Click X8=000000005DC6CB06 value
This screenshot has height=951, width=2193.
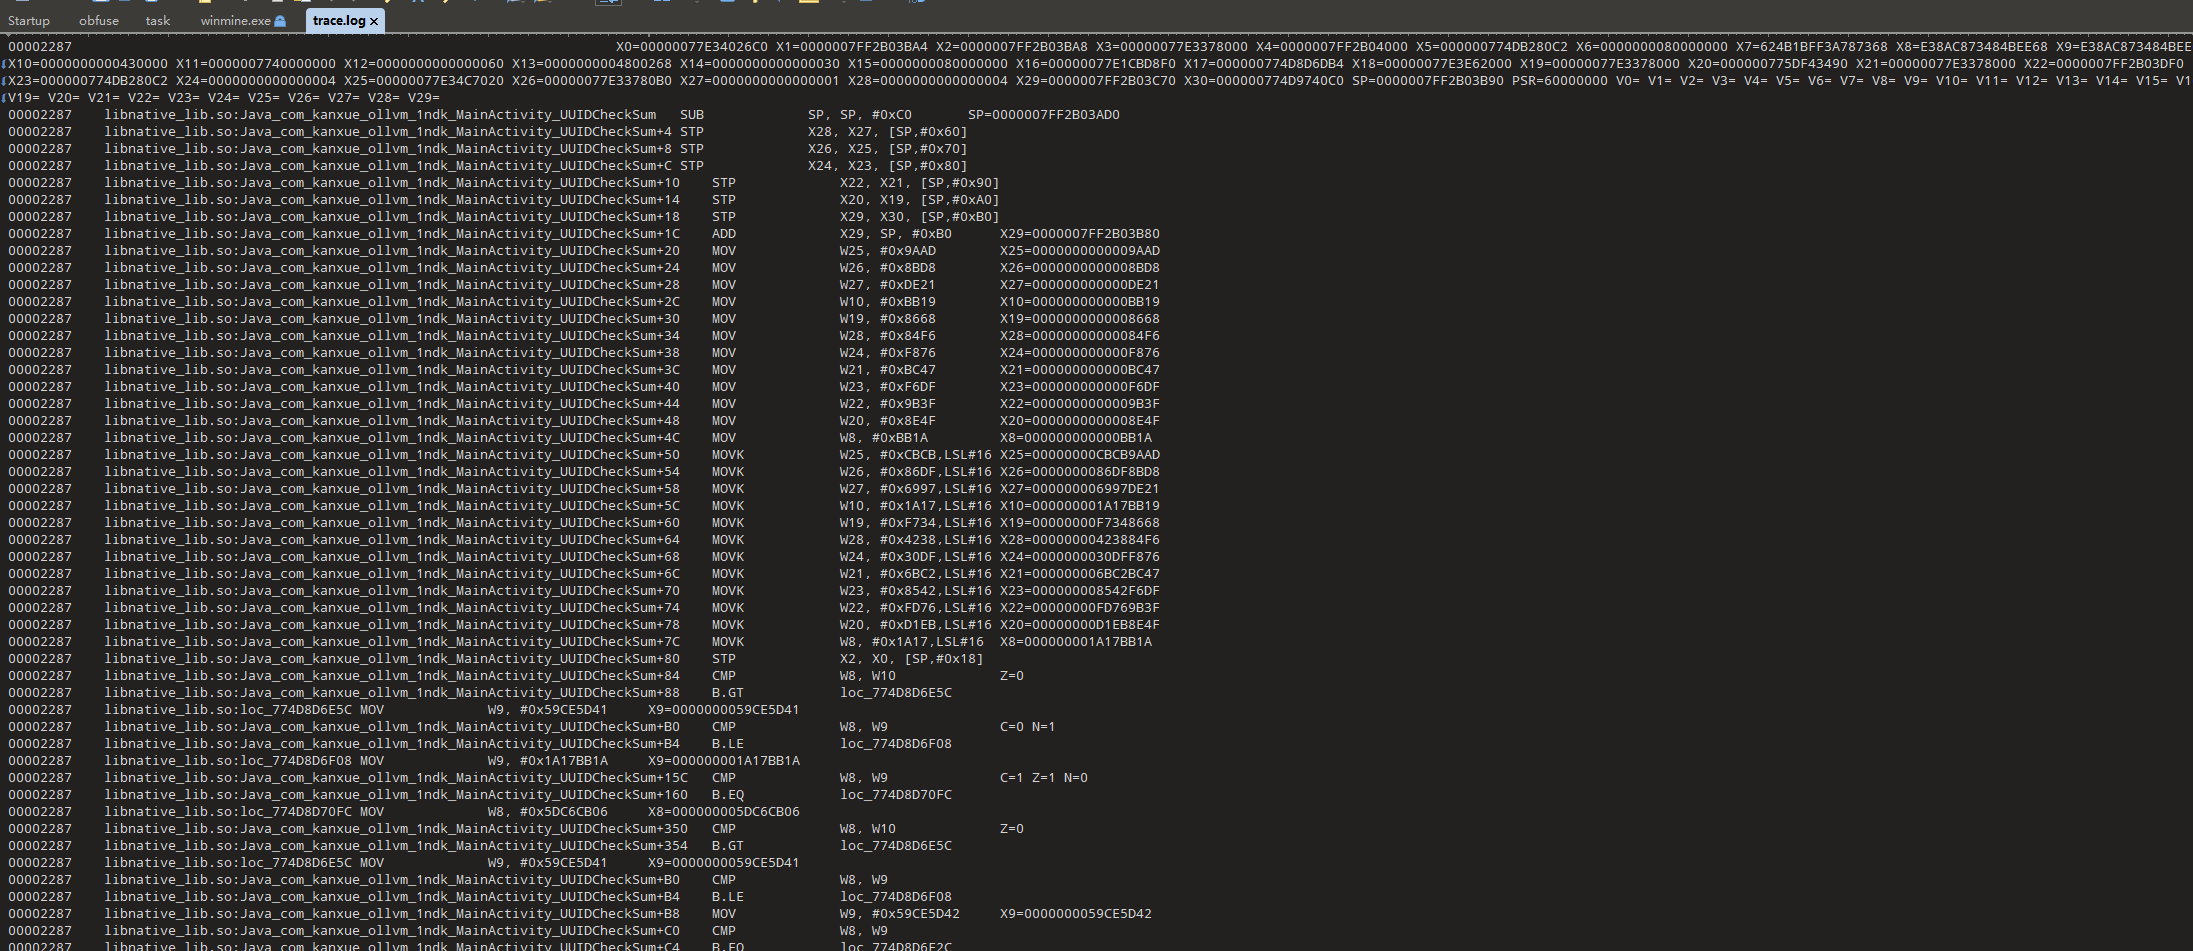point(724,812)
